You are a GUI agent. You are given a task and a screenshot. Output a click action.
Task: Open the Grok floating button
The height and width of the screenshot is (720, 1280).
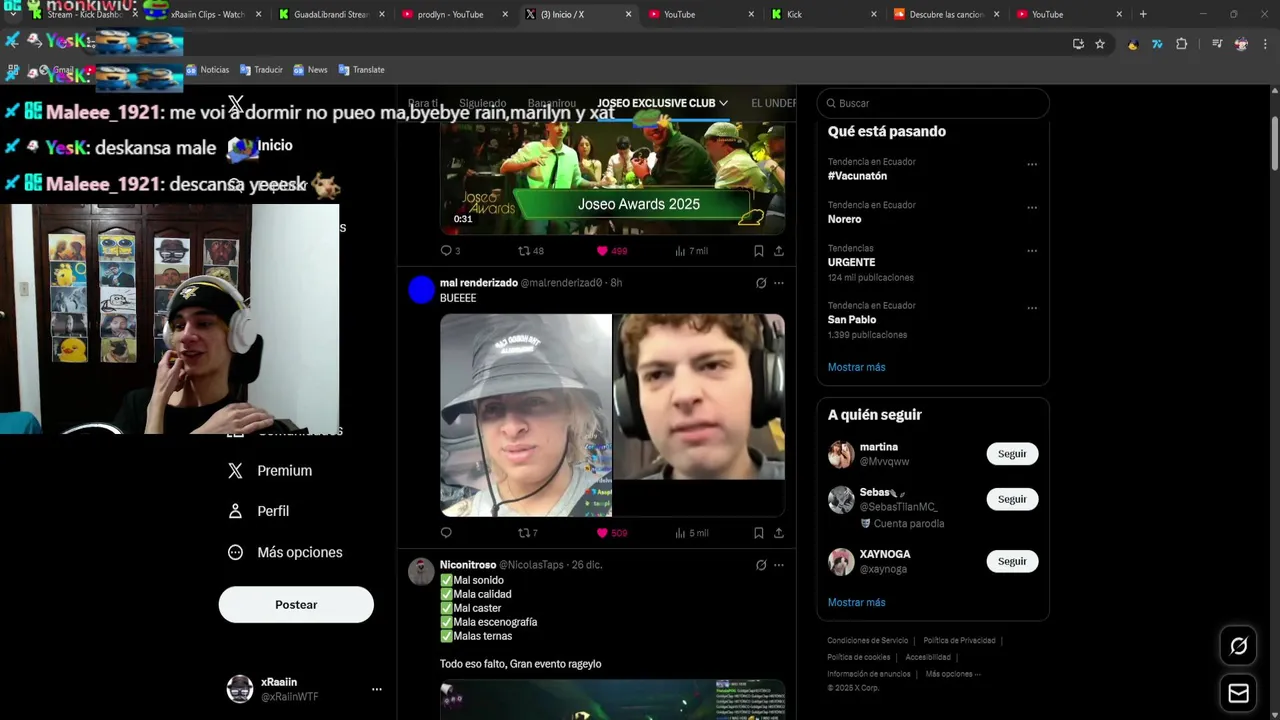pos(1238,646)
